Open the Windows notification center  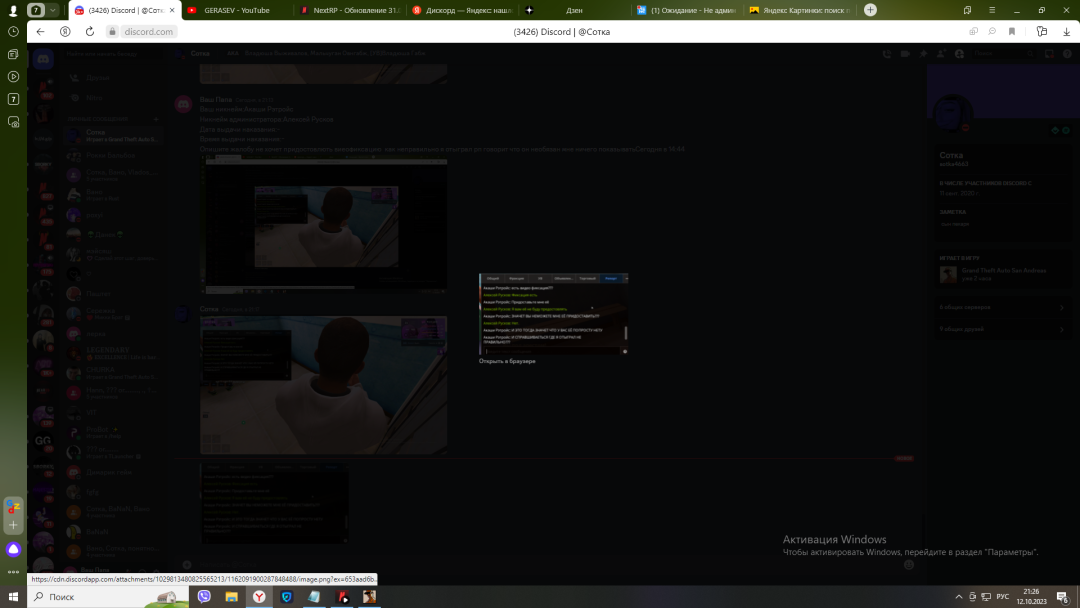coord(1063,597)
